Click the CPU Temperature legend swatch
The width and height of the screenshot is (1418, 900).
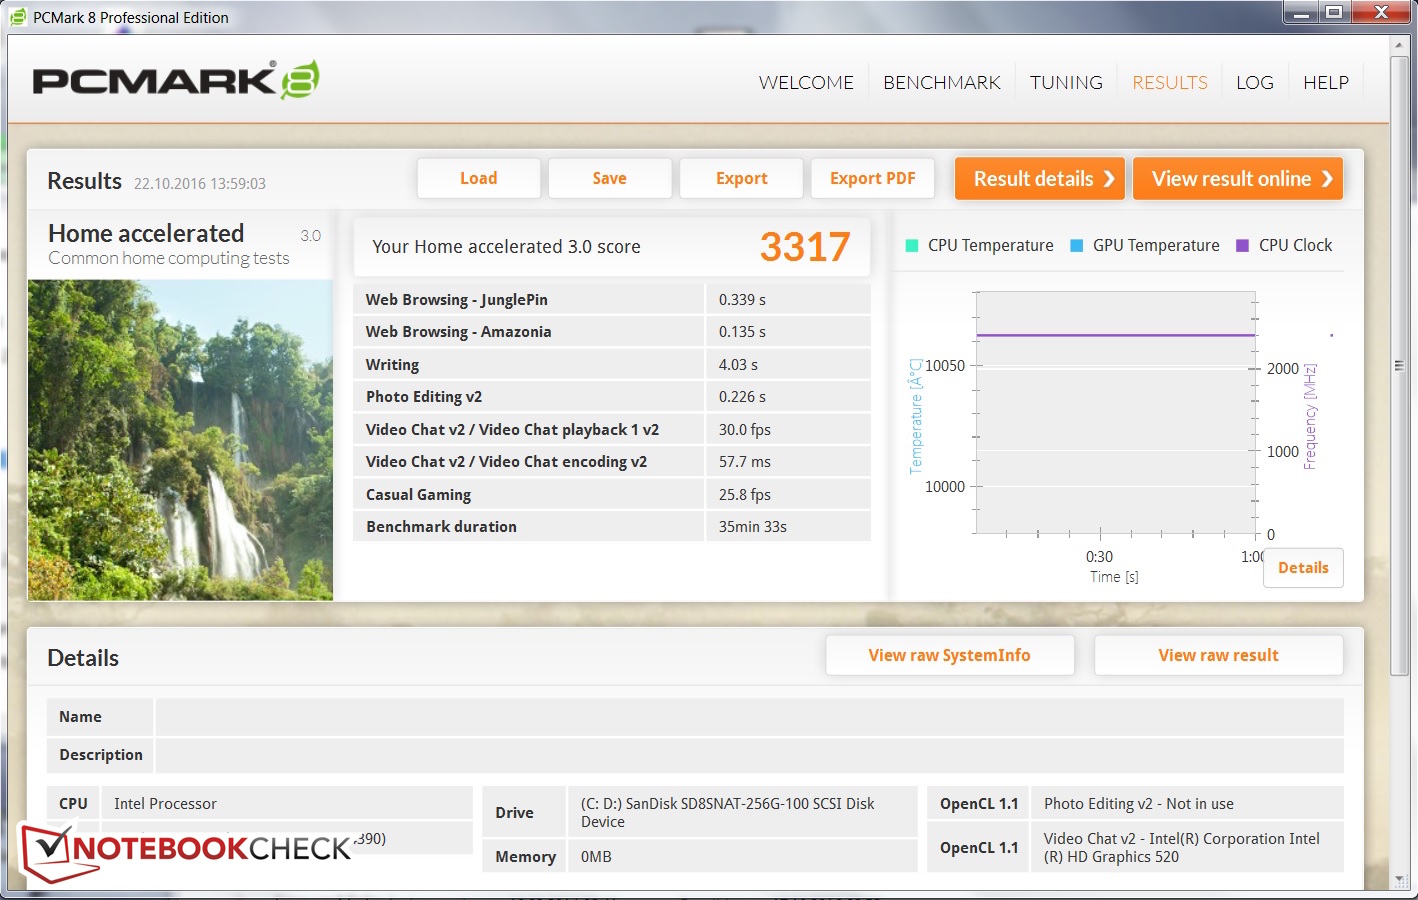[x=912, y=246]
